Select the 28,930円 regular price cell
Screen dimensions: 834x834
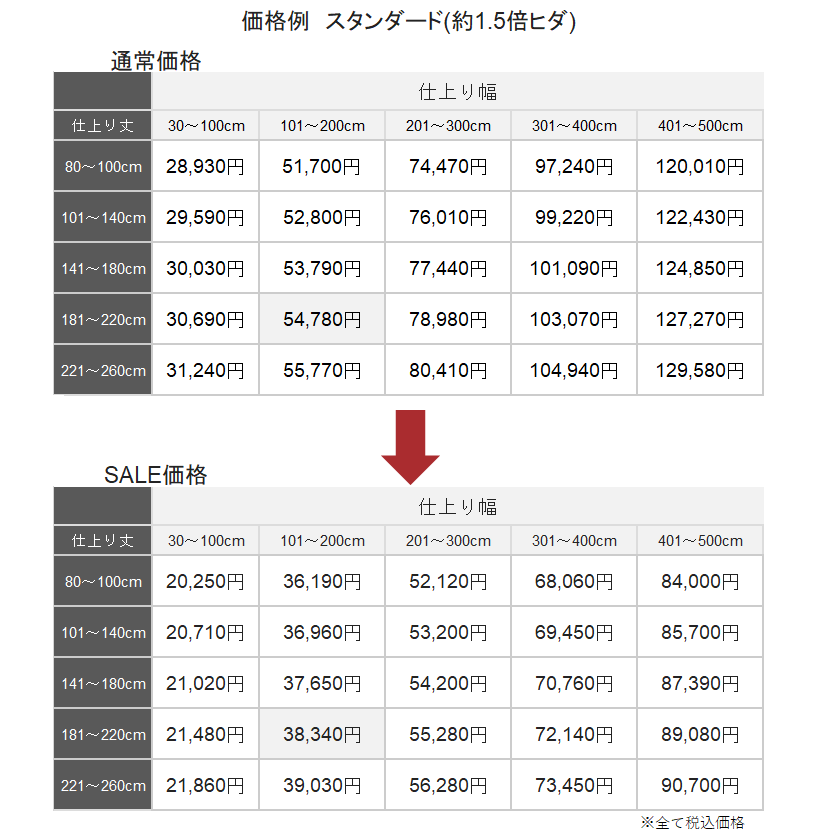pyautogui.click(x=205, y=166)
